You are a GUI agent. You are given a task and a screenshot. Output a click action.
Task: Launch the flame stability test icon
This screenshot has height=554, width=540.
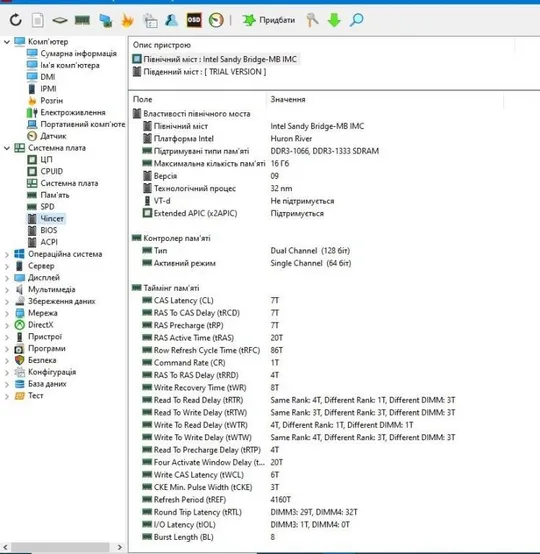tap(127, 20)
